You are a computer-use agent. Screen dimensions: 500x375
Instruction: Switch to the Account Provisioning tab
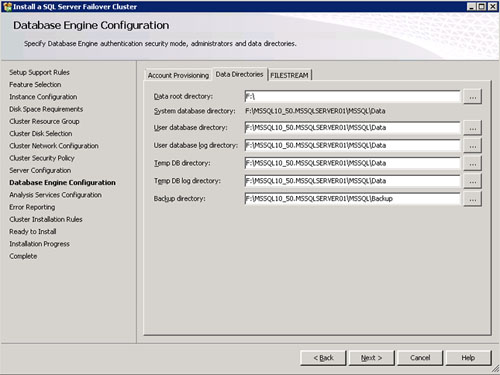click(178, 75)
